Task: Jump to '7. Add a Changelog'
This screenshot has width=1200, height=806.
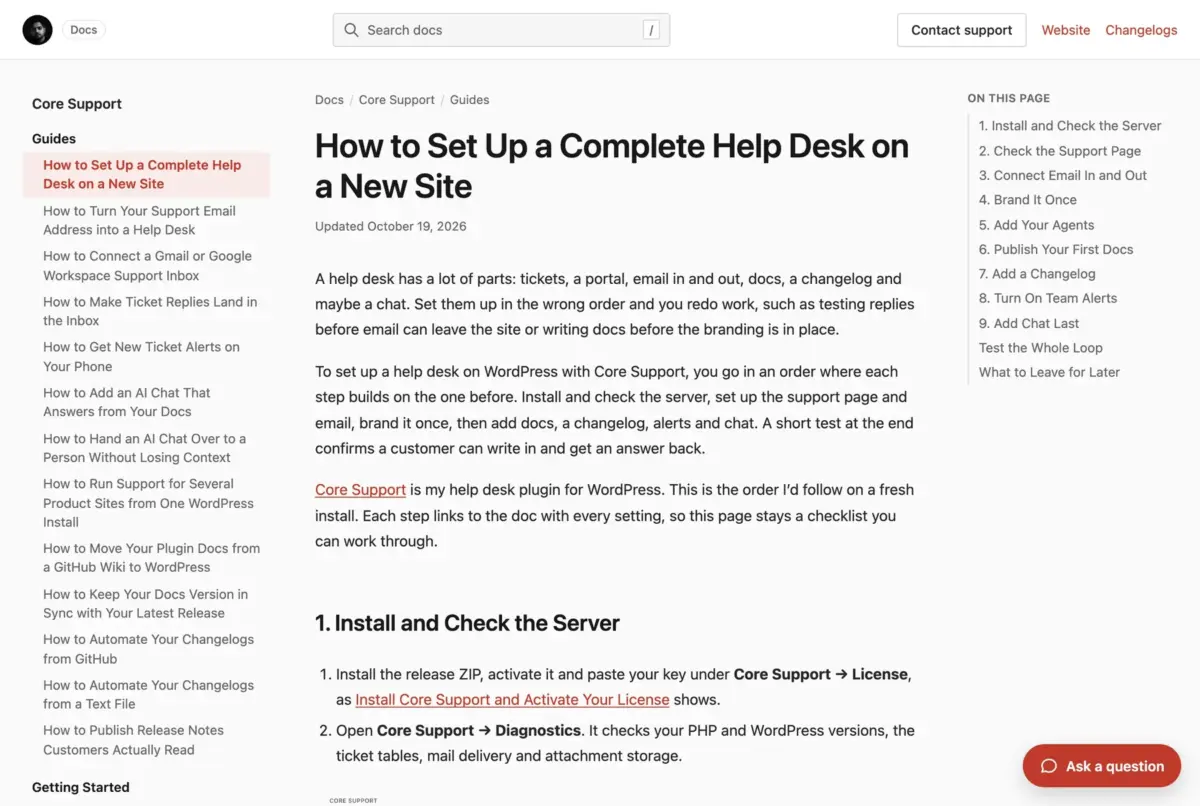Action: click(x=1037, y=274)
